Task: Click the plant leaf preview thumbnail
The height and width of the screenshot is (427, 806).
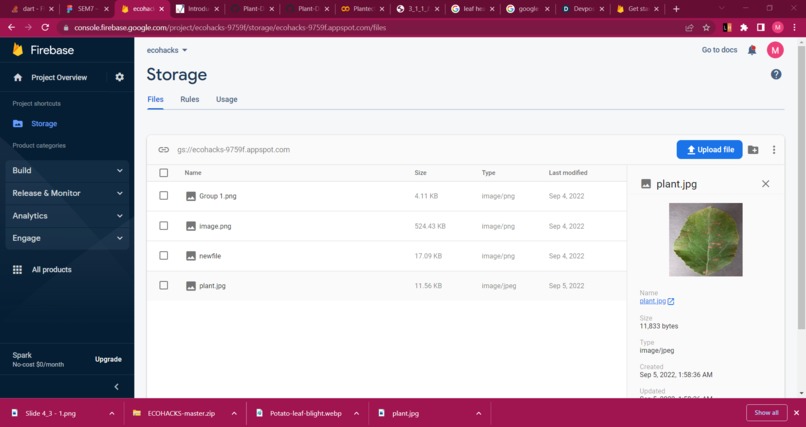Action: pos(705,239)
